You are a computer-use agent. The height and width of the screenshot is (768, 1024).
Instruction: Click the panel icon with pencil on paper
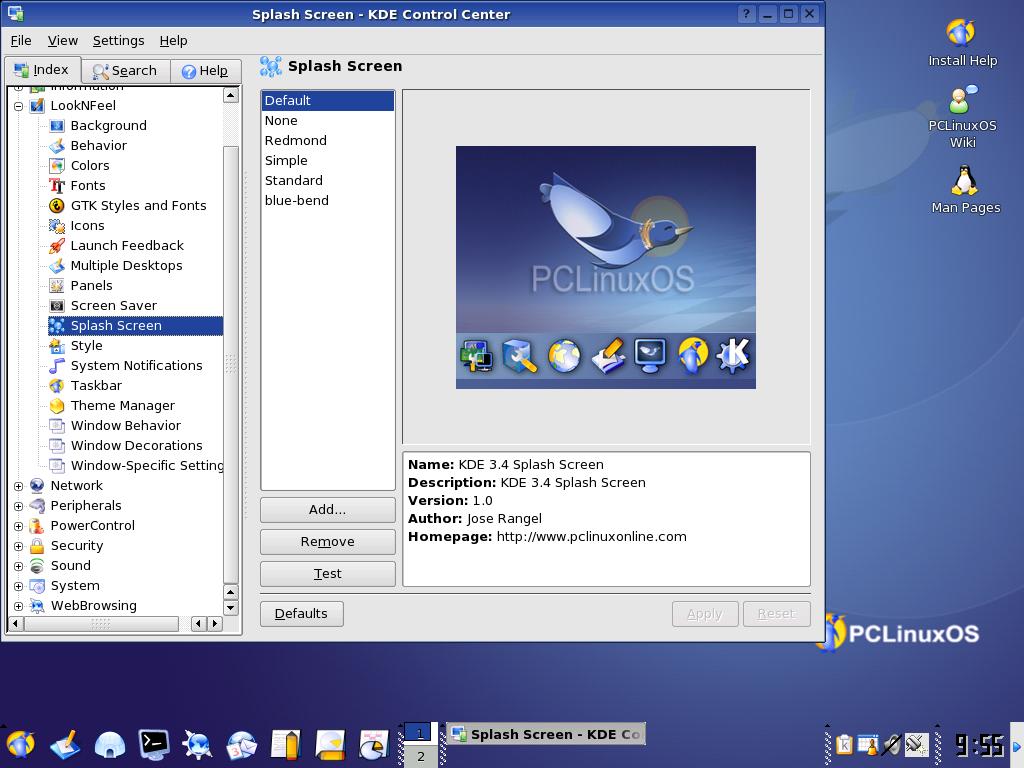click(65, 744)
